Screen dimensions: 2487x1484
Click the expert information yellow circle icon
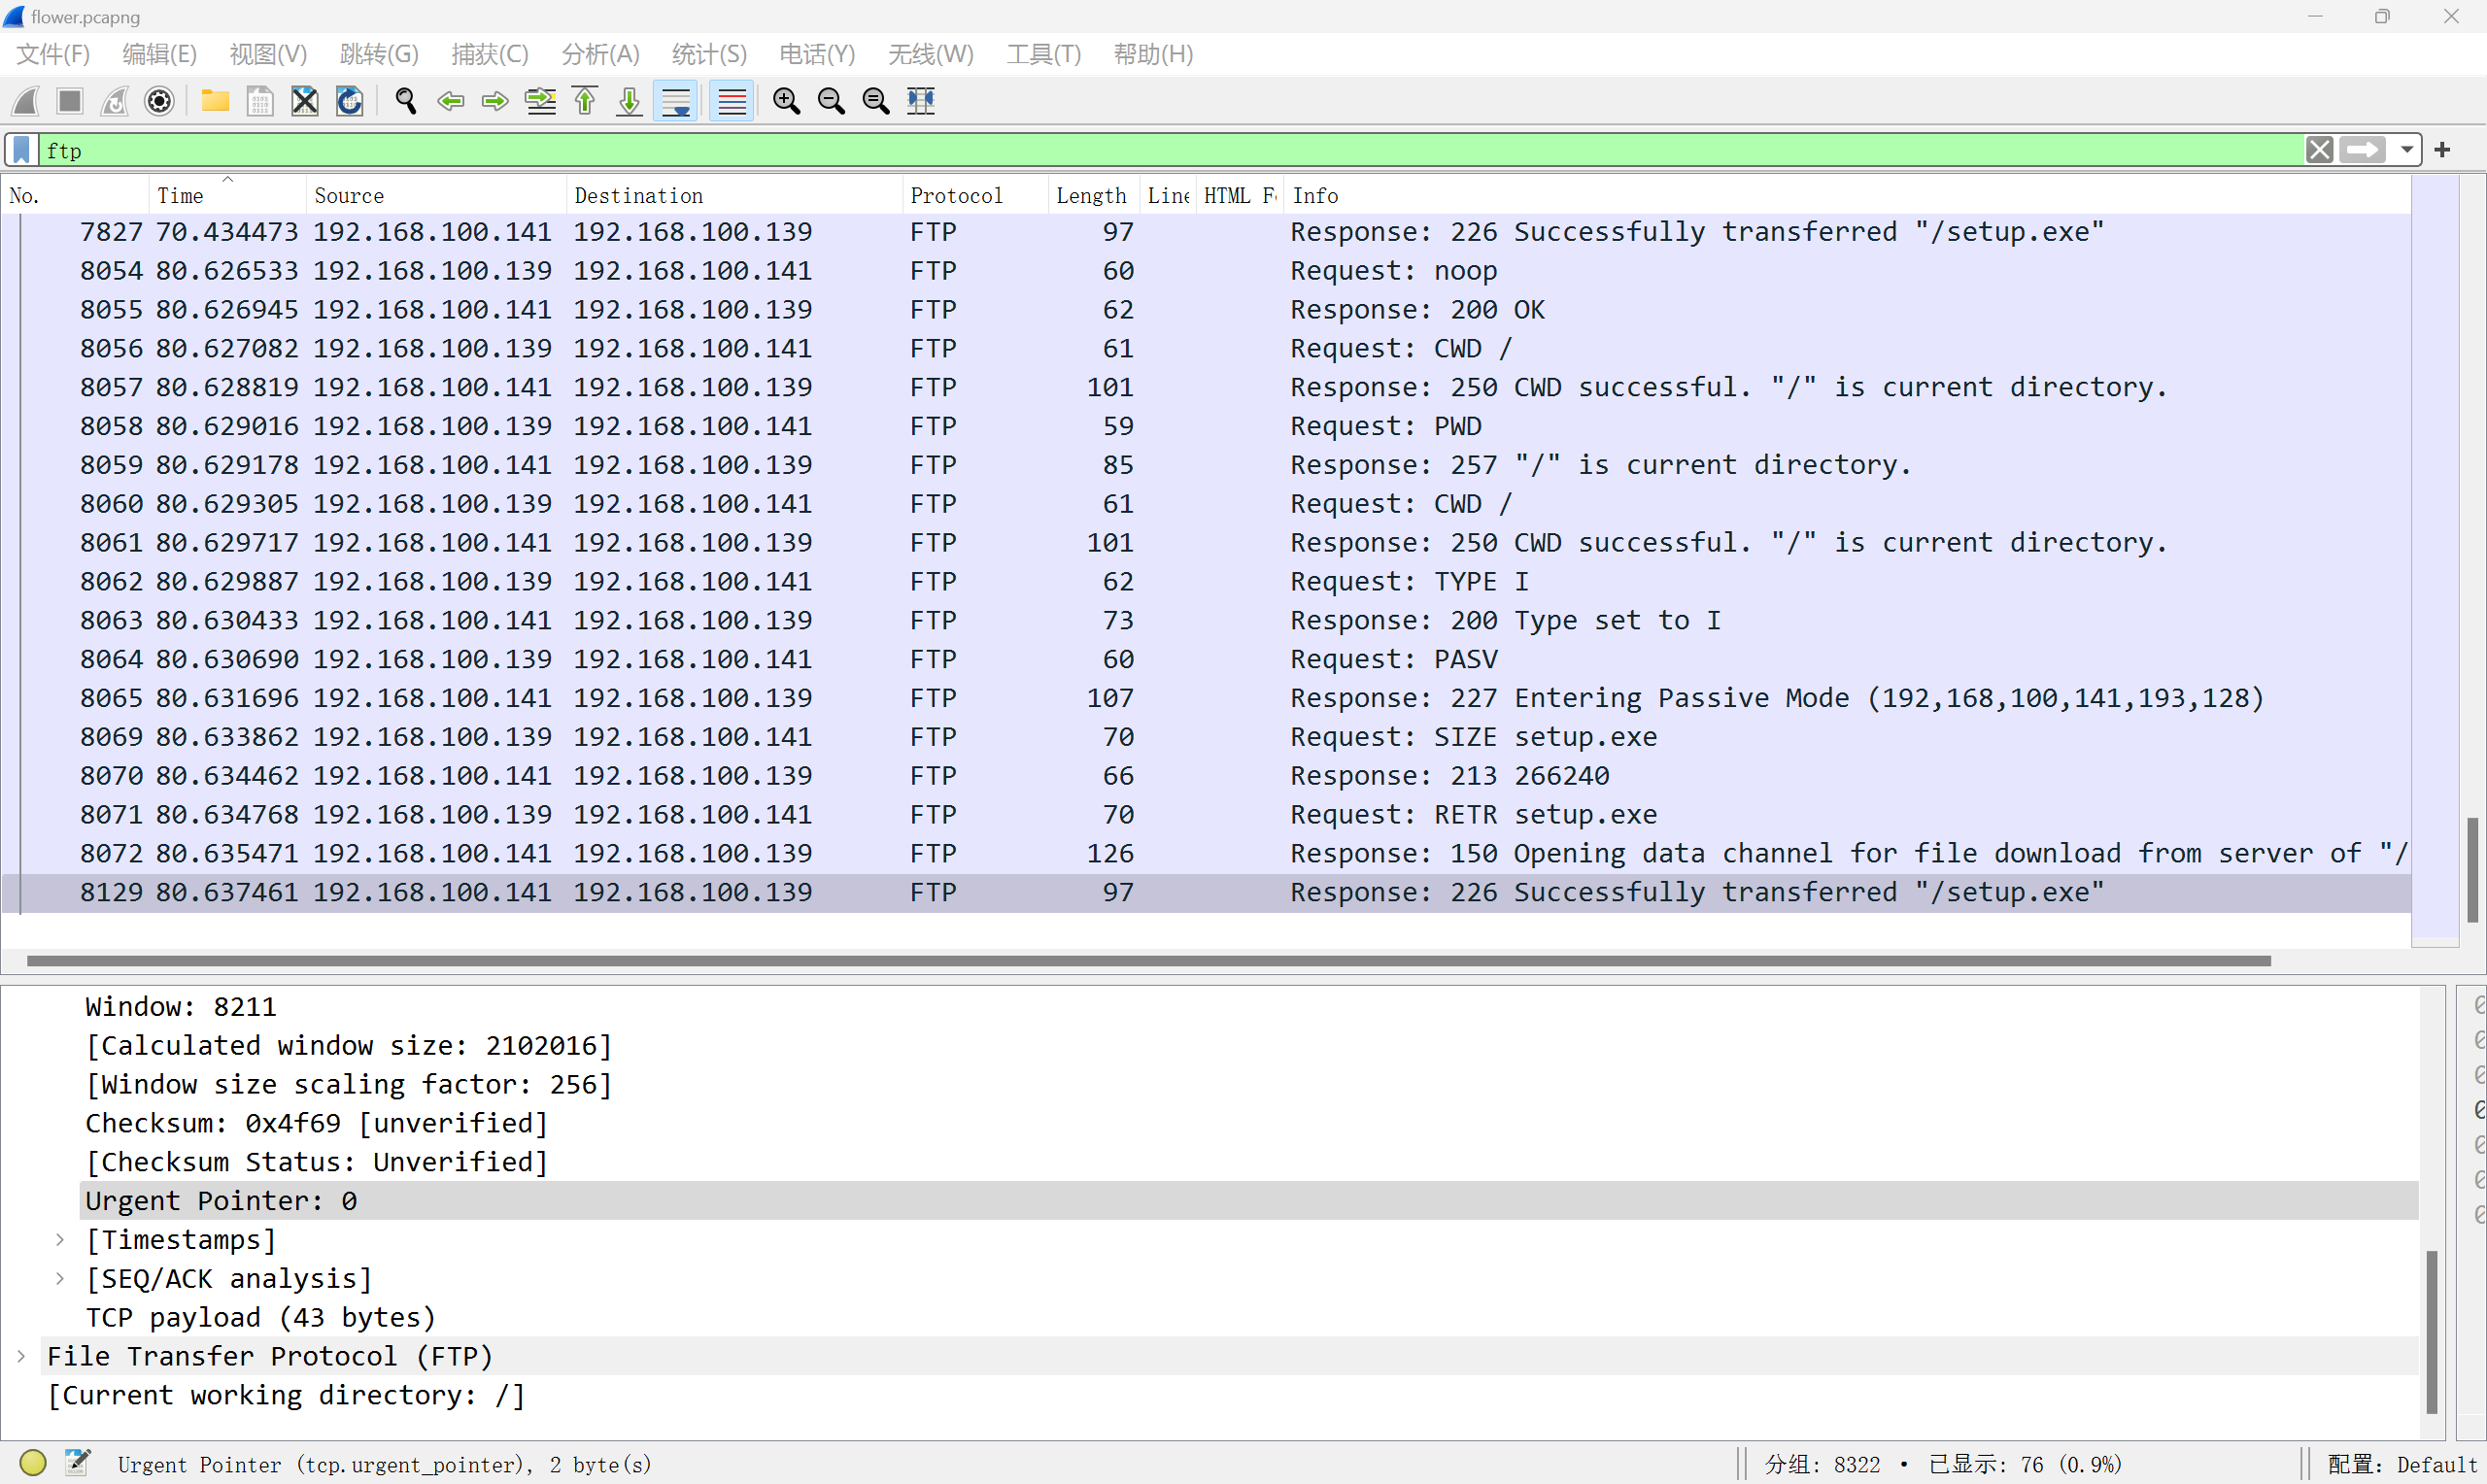coord(33,1463)
